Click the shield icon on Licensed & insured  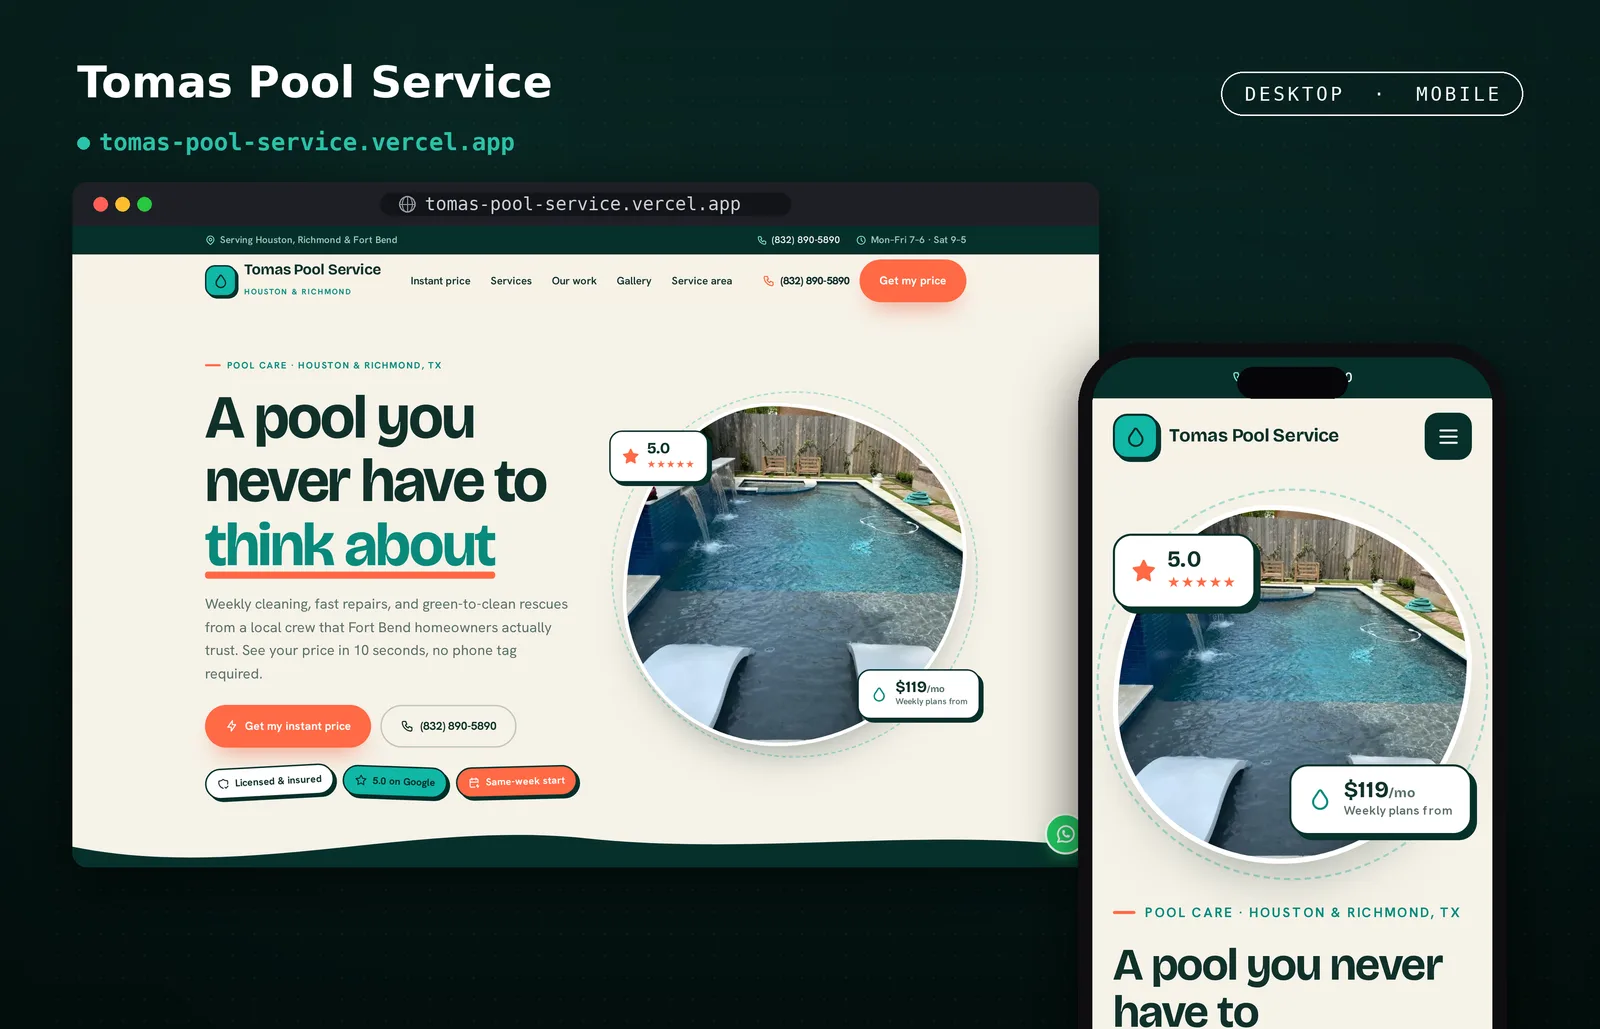click(x=223, y=783)
